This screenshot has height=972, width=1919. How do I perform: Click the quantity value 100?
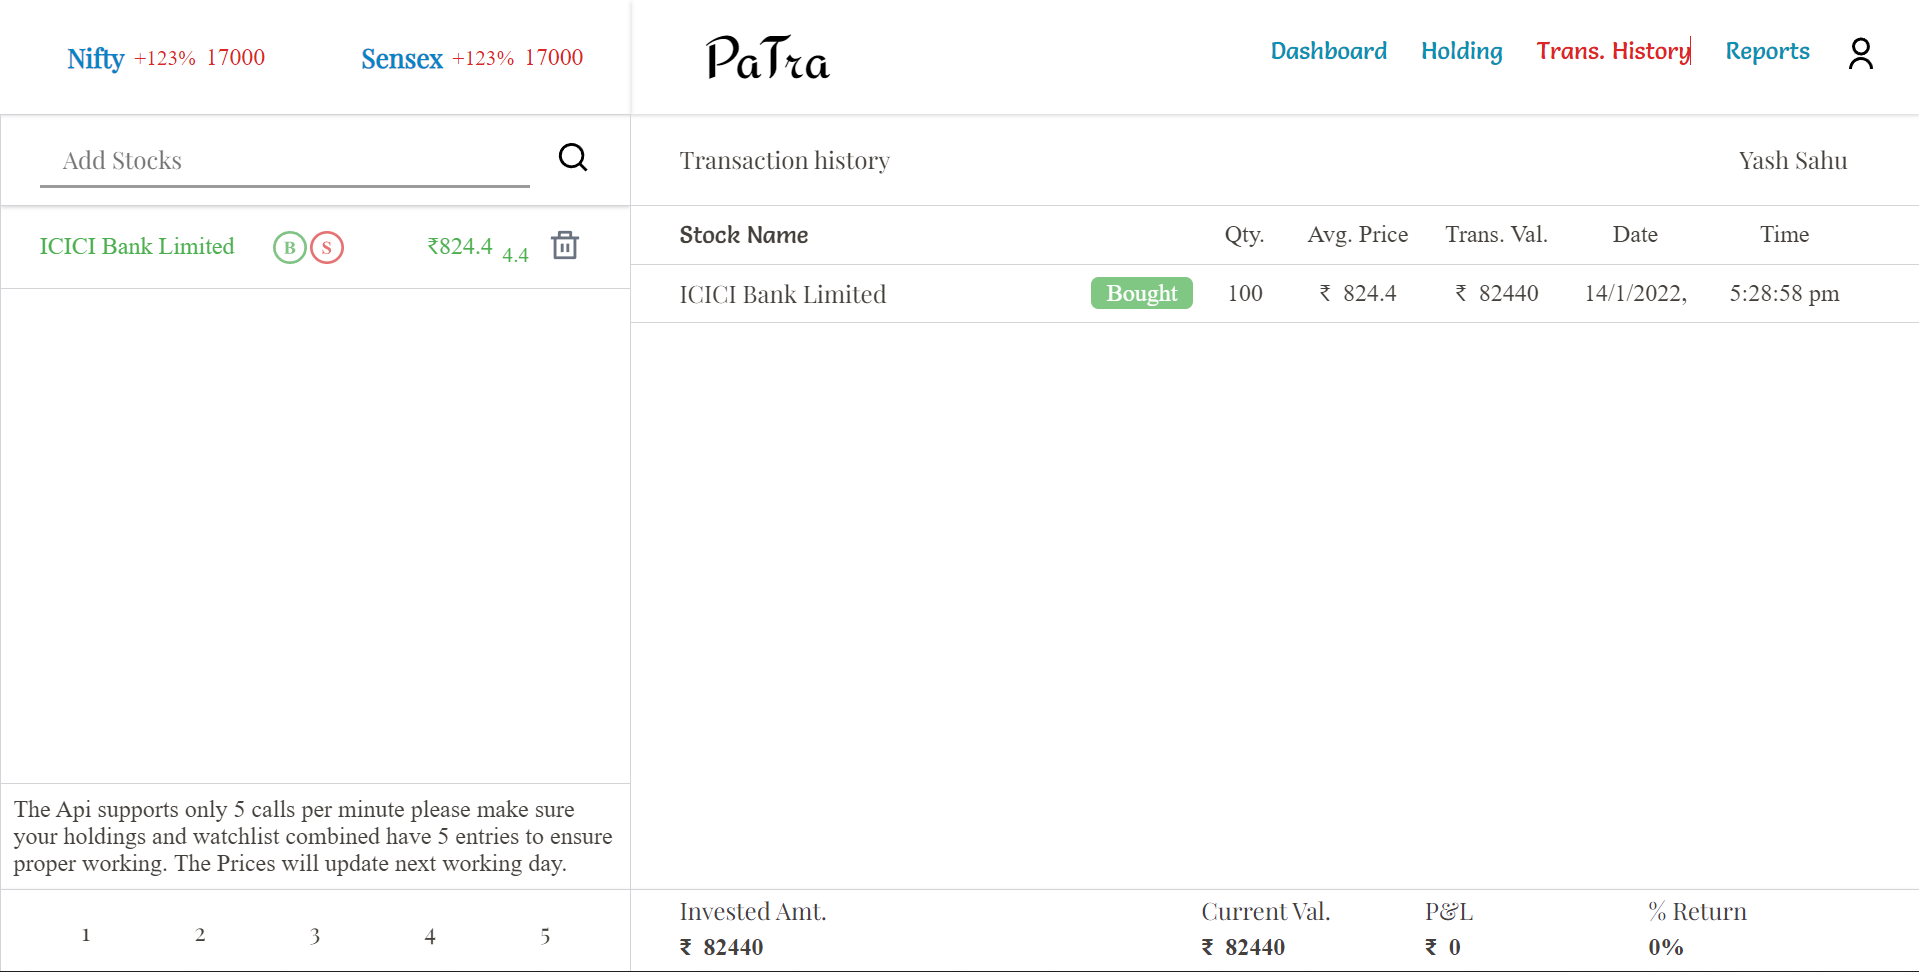pyautogui.click(x=1245, y=293)
